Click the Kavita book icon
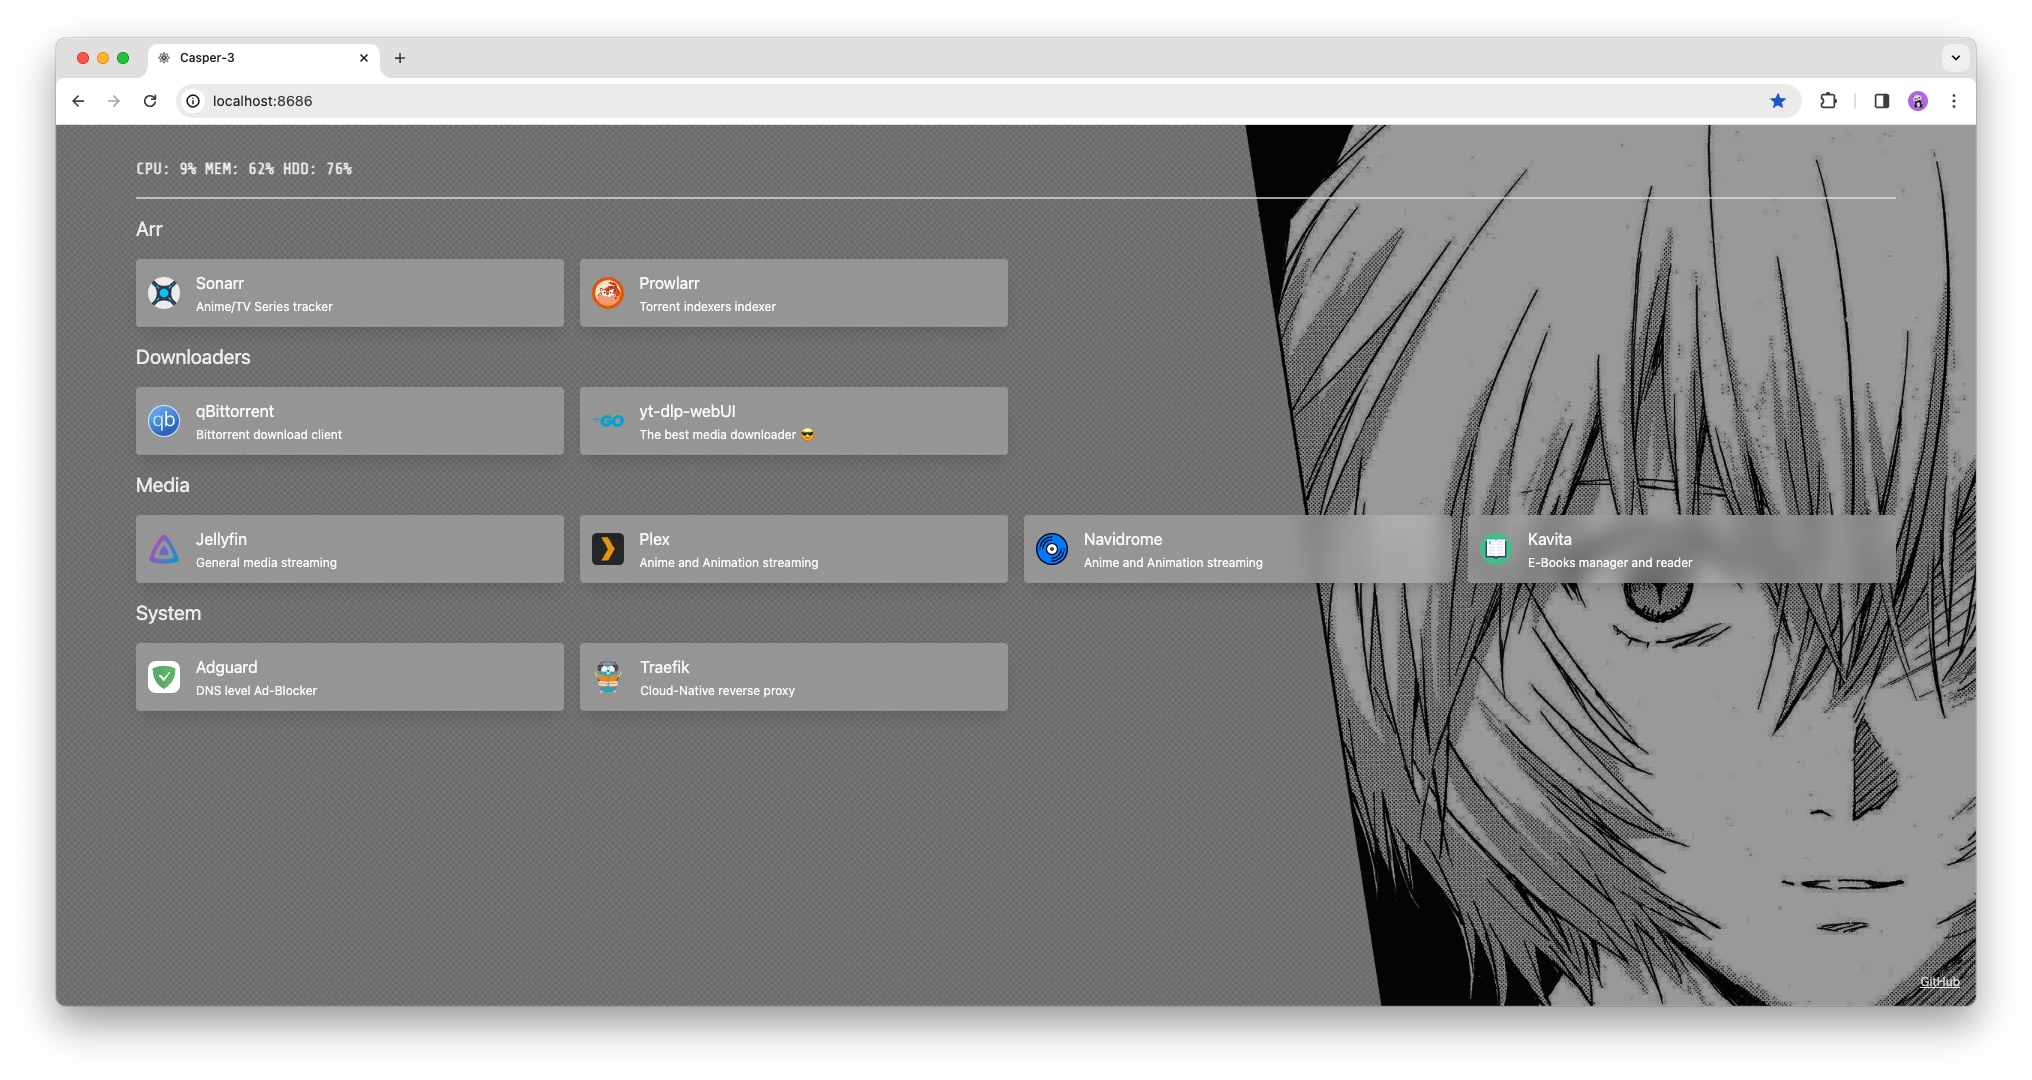 point(1496,549)
